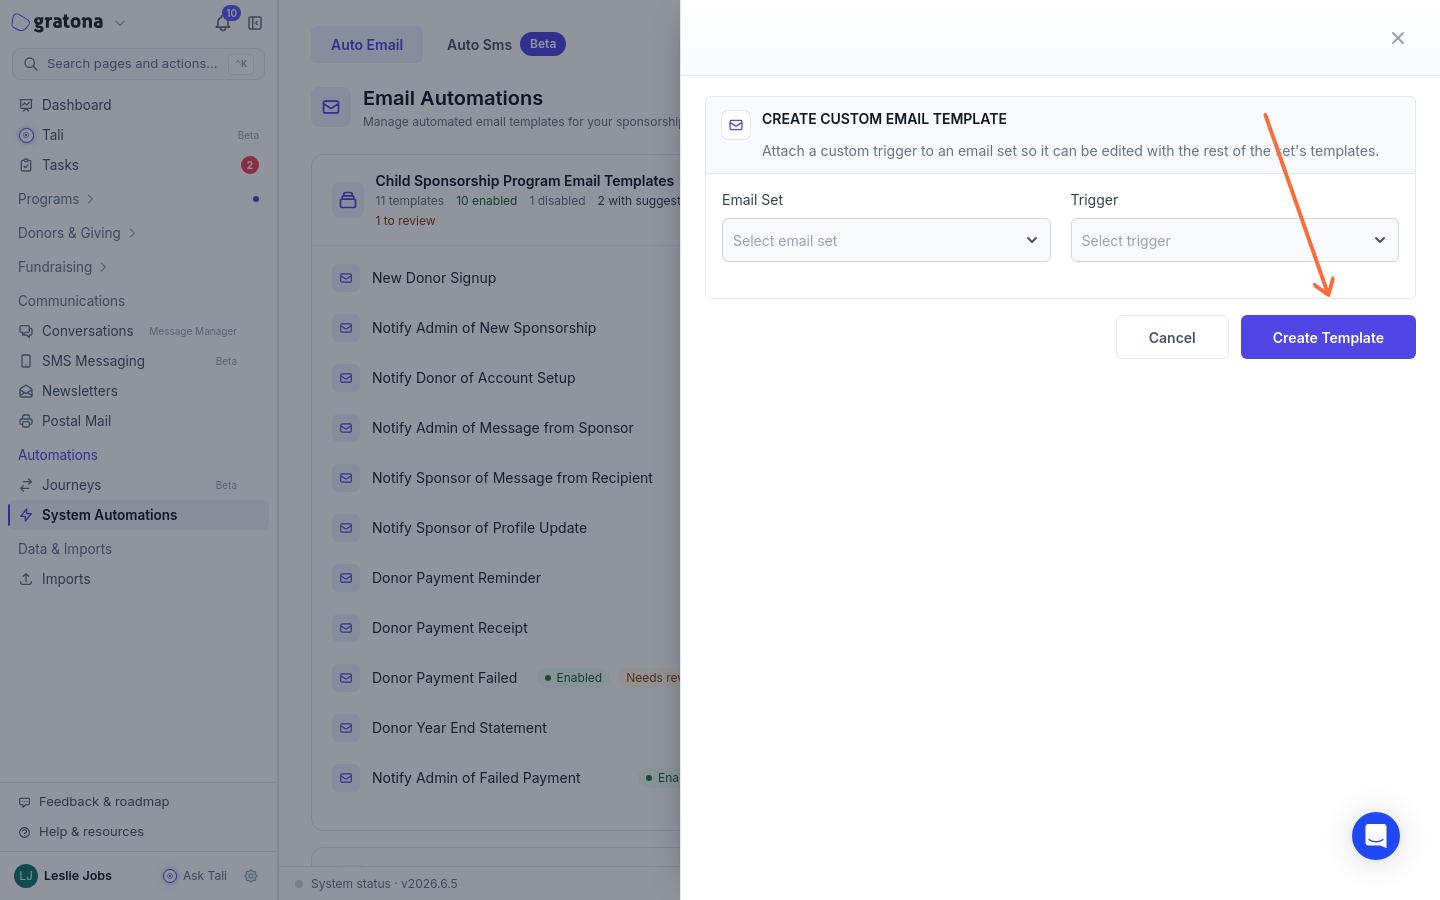Open the Dashboard page
The image size is (1440, 900).
point(138,105)
